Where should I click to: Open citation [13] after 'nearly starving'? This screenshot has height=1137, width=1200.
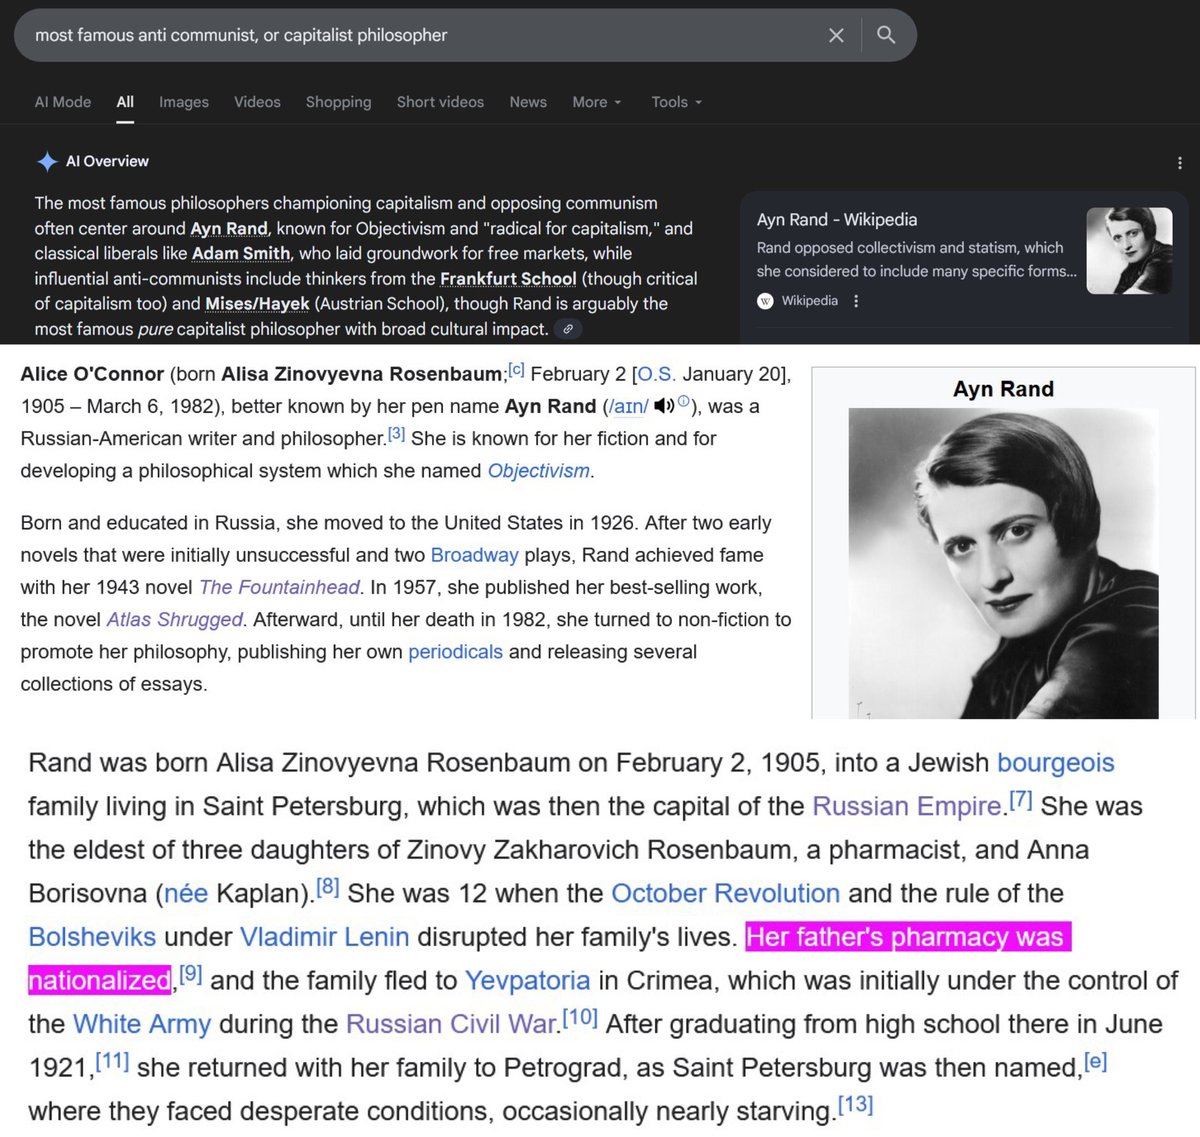[x=856, y=1104]
